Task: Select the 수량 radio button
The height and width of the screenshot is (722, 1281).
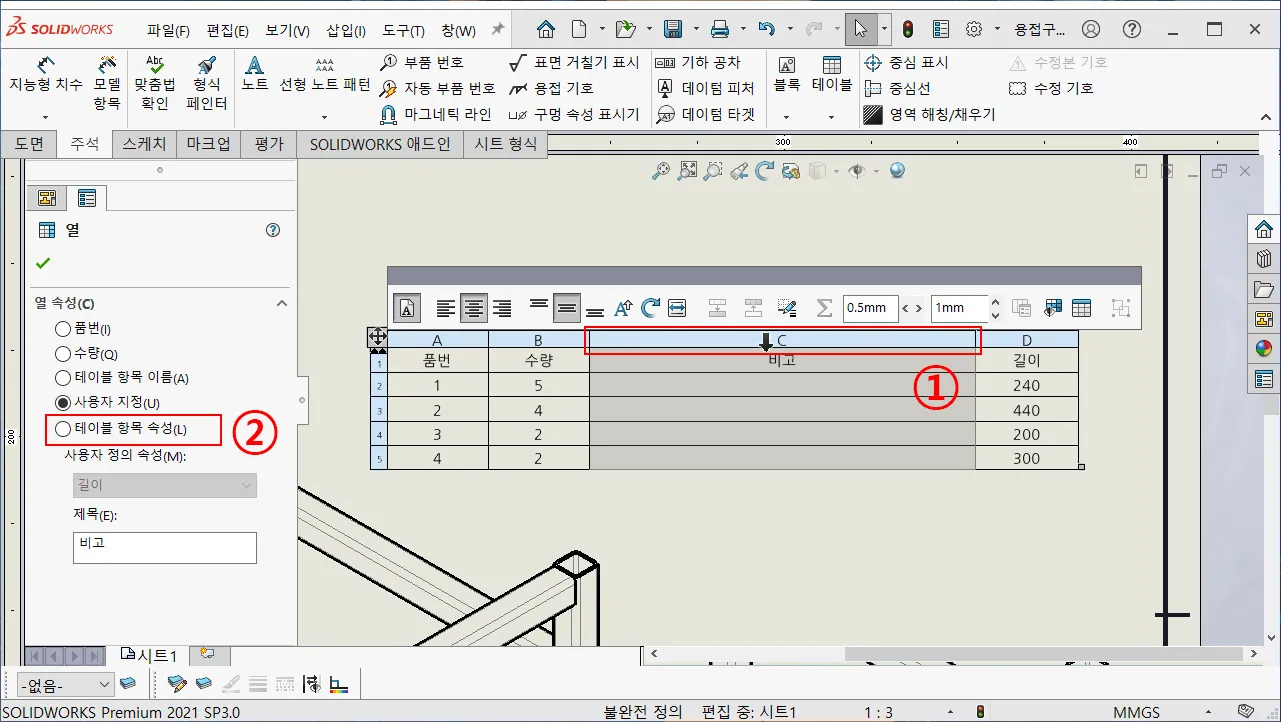Action: pyautogui.click(x=63, y=354)
